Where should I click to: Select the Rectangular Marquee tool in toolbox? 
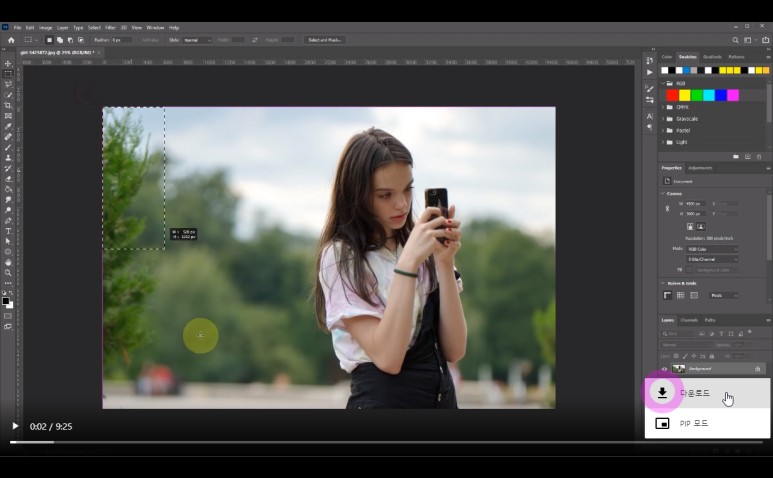coord(8,74)
